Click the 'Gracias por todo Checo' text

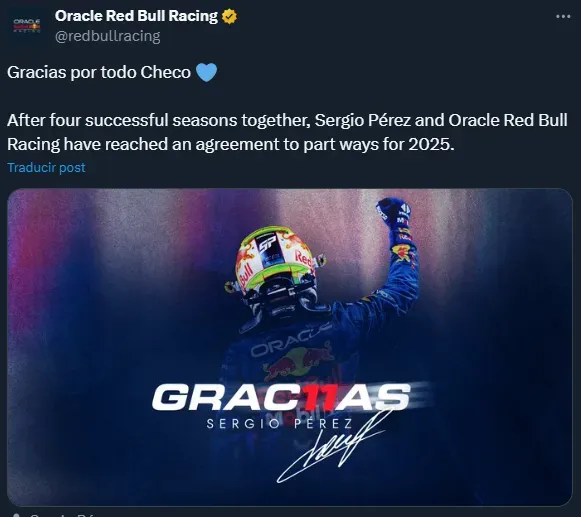click(x=99, y=72)
